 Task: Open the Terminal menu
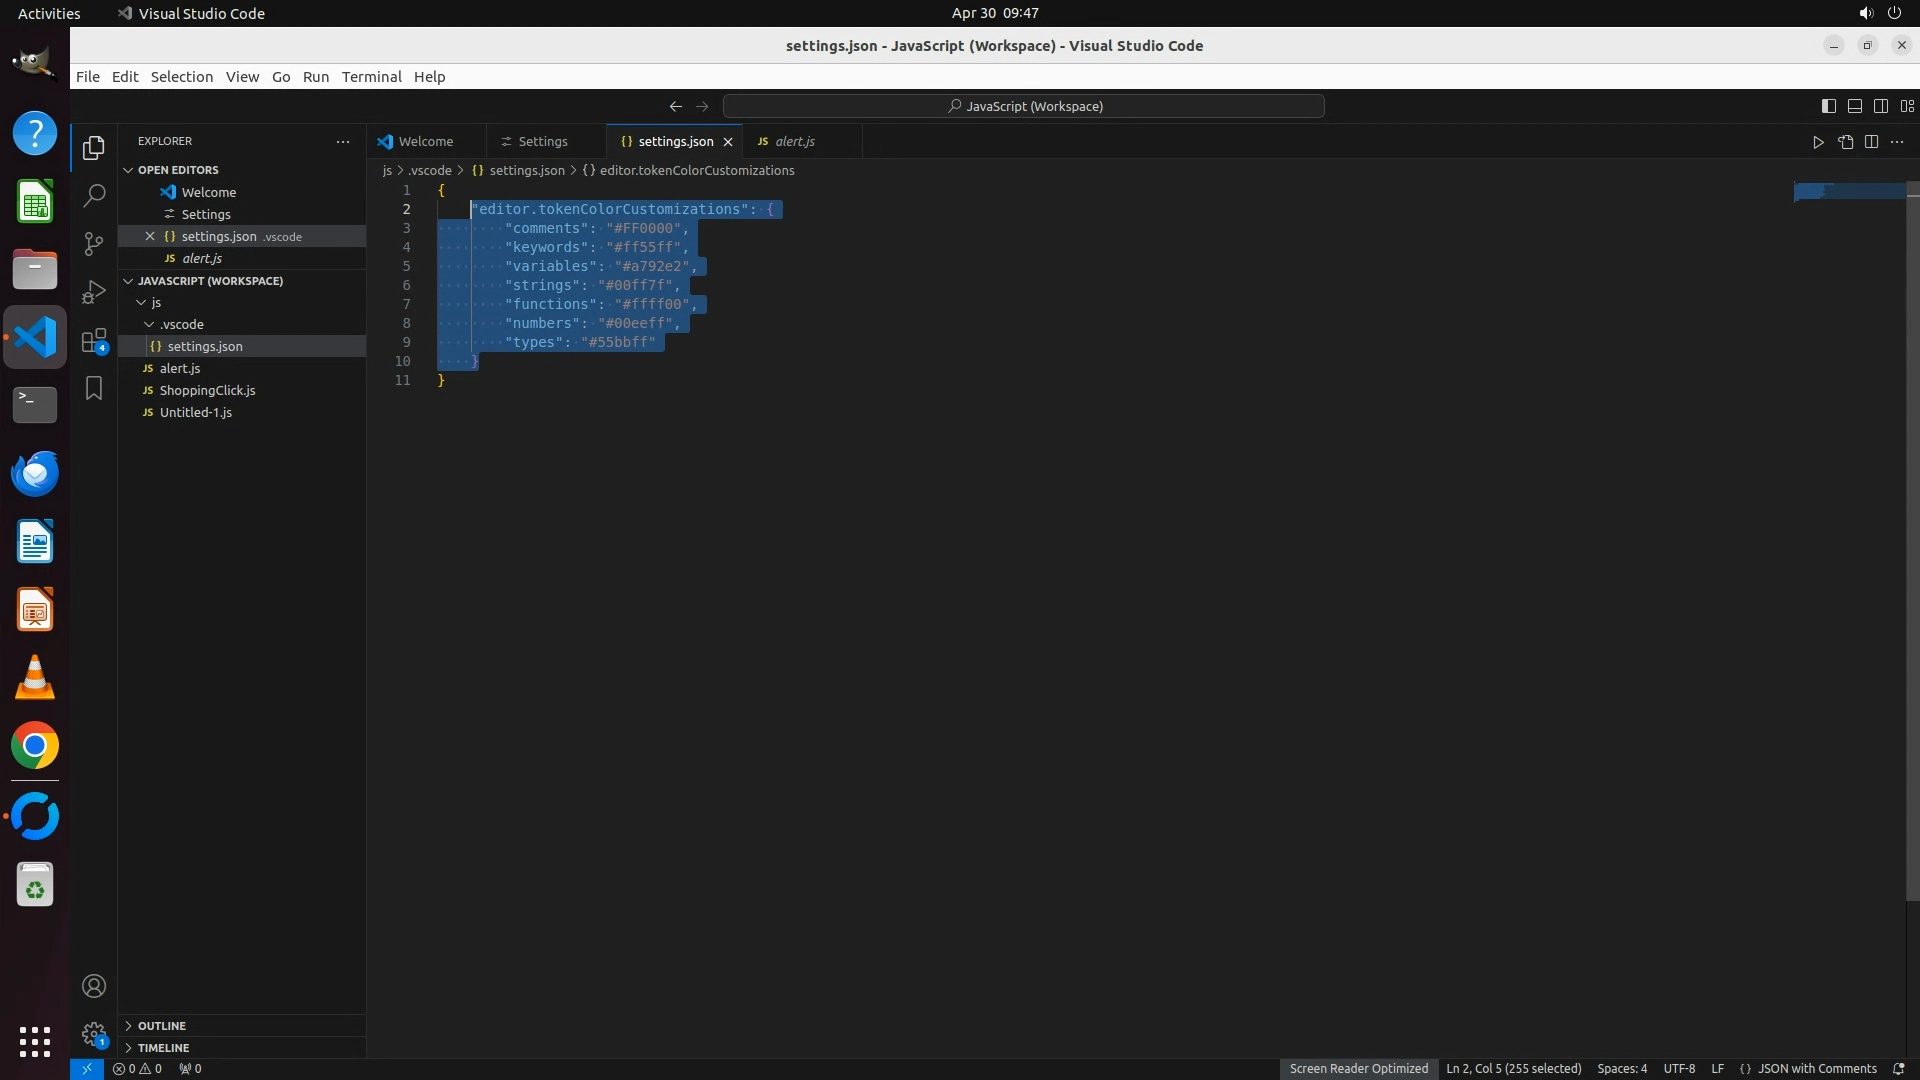pos(371,77)
